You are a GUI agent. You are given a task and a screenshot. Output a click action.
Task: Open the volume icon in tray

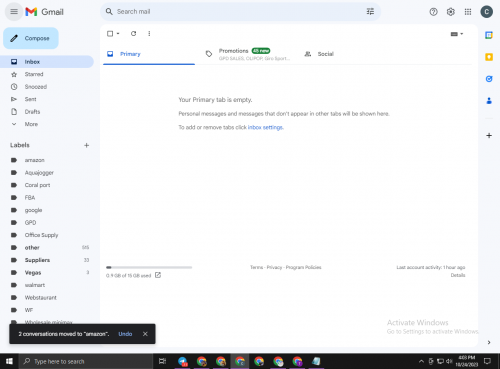click(449, 361)
